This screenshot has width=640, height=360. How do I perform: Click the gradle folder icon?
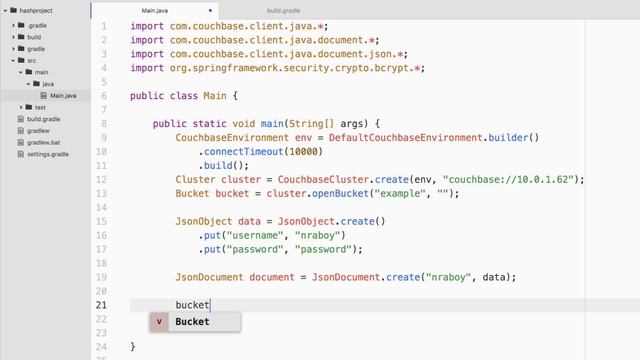click(x=21, y=49)
